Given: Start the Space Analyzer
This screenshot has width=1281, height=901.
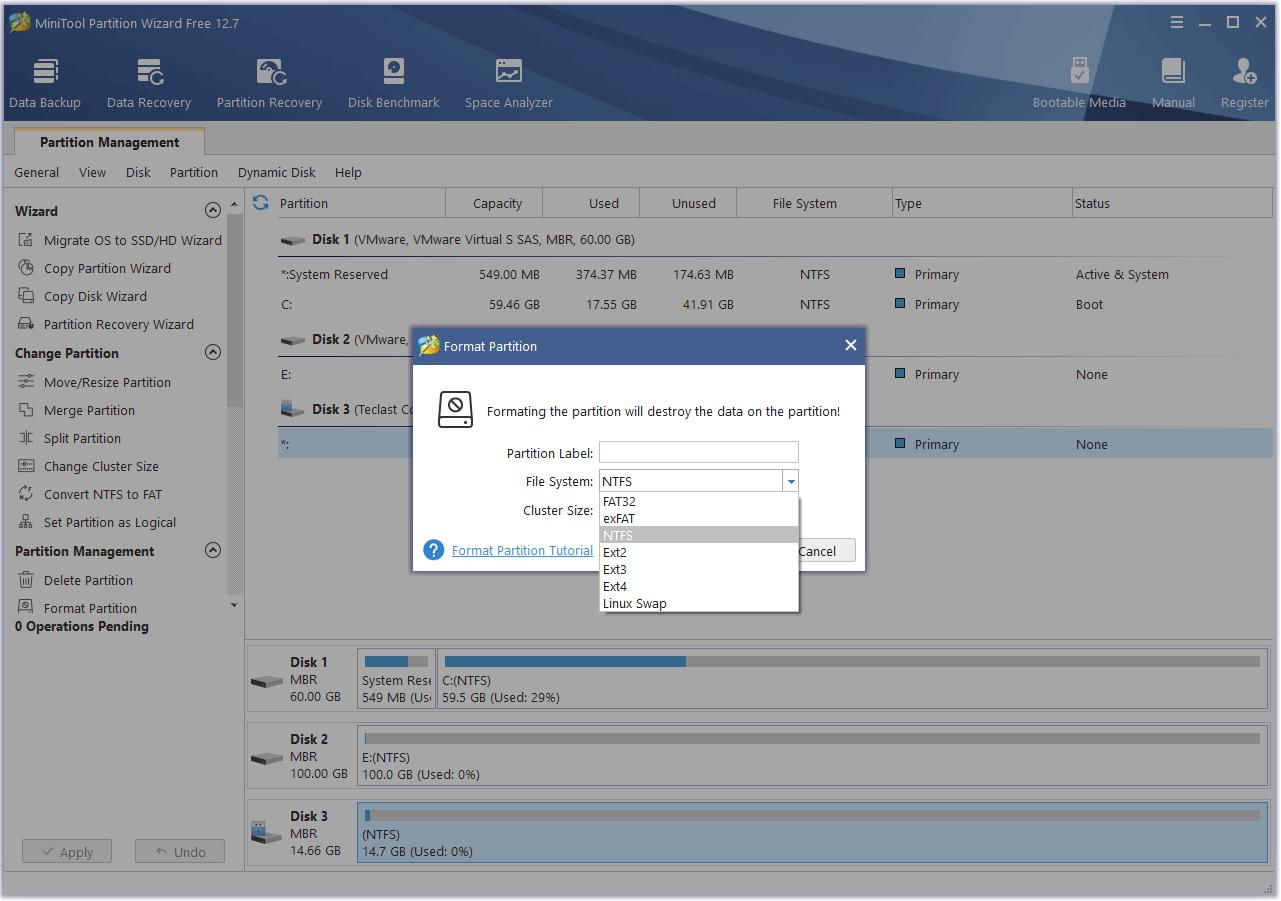Looking at the screenshot, I should tap(508, 80).
